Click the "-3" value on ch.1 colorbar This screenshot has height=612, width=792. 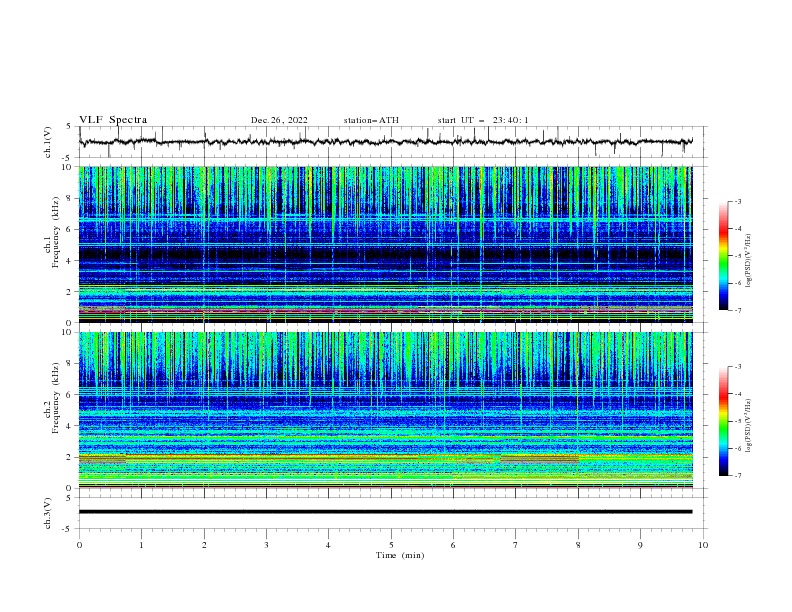pyautogui.click(x=737, y=201)
